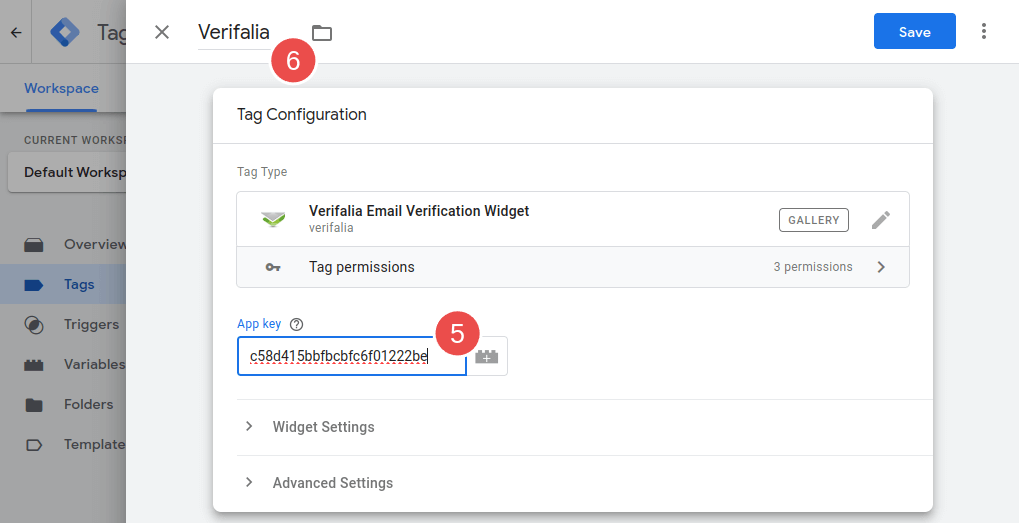Click the App key input field
Screen dimensions: 1019x523
(352, 356)
